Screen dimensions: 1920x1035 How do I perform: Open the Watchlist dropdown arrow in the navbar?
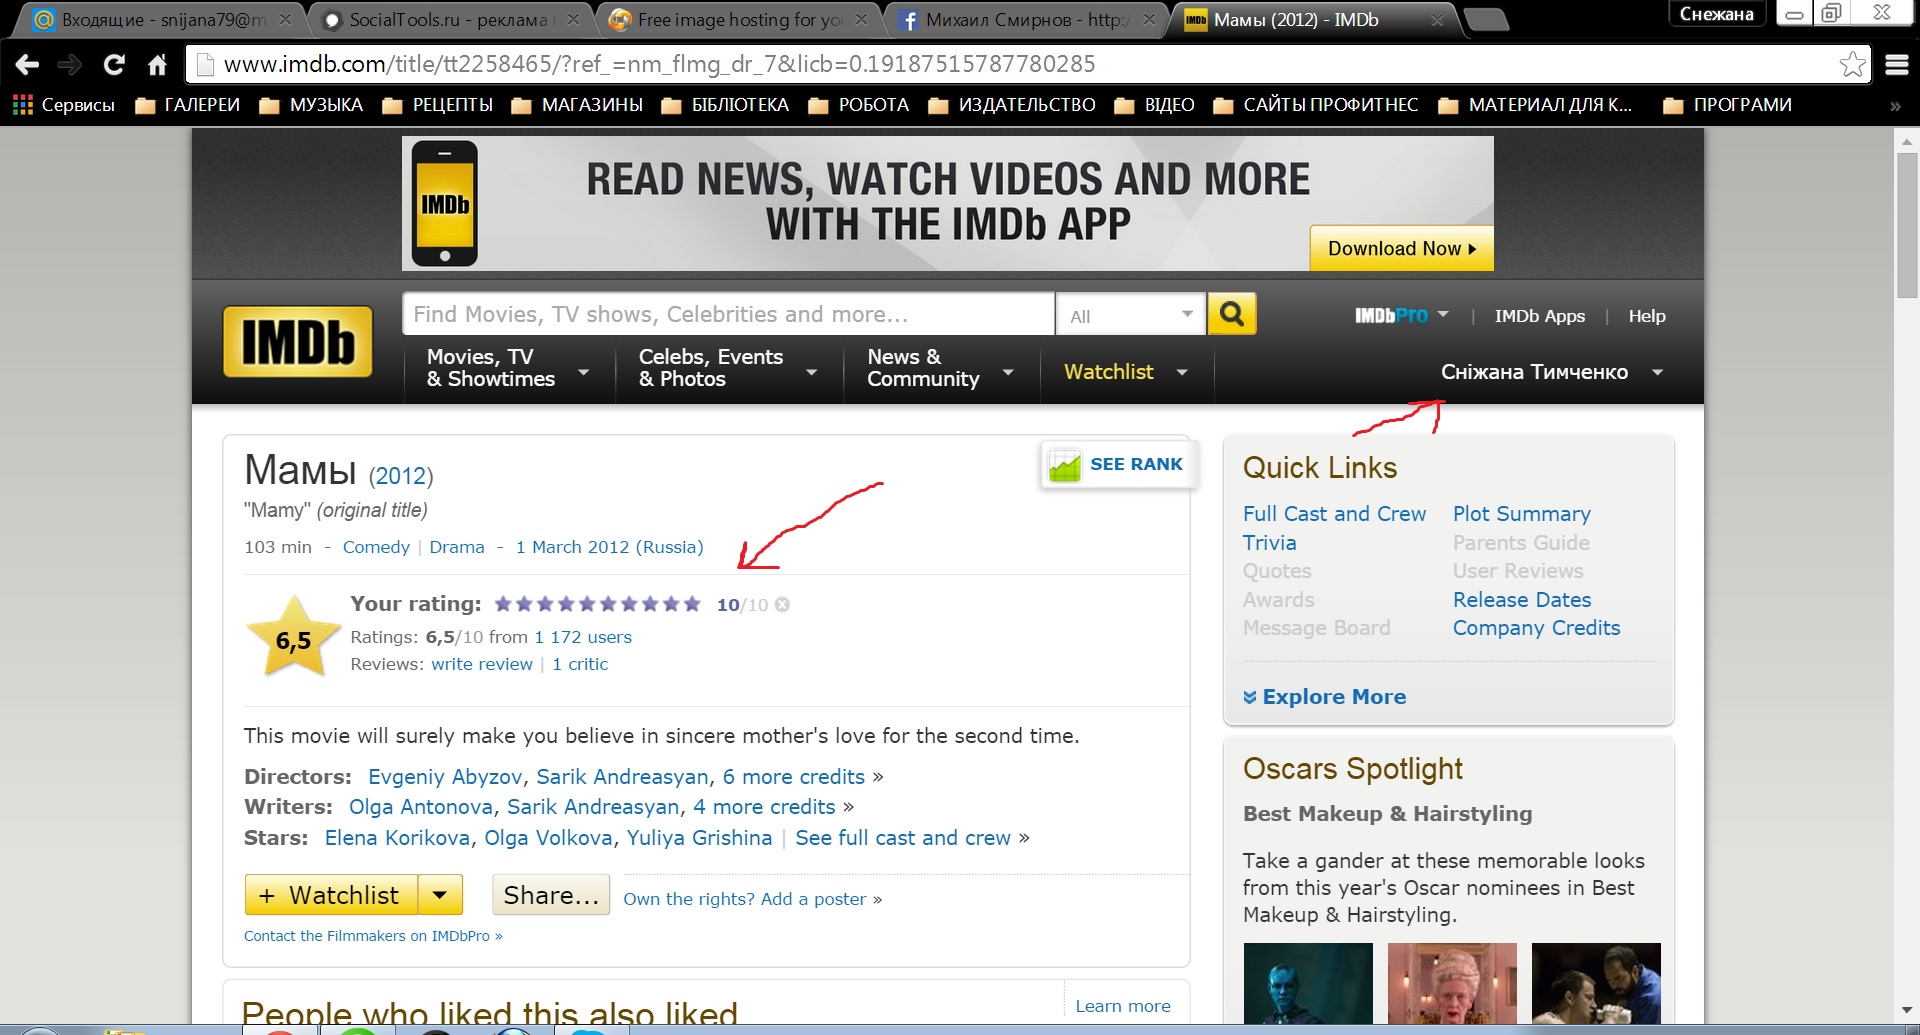pyautogui.click(x=1182, y=372)
